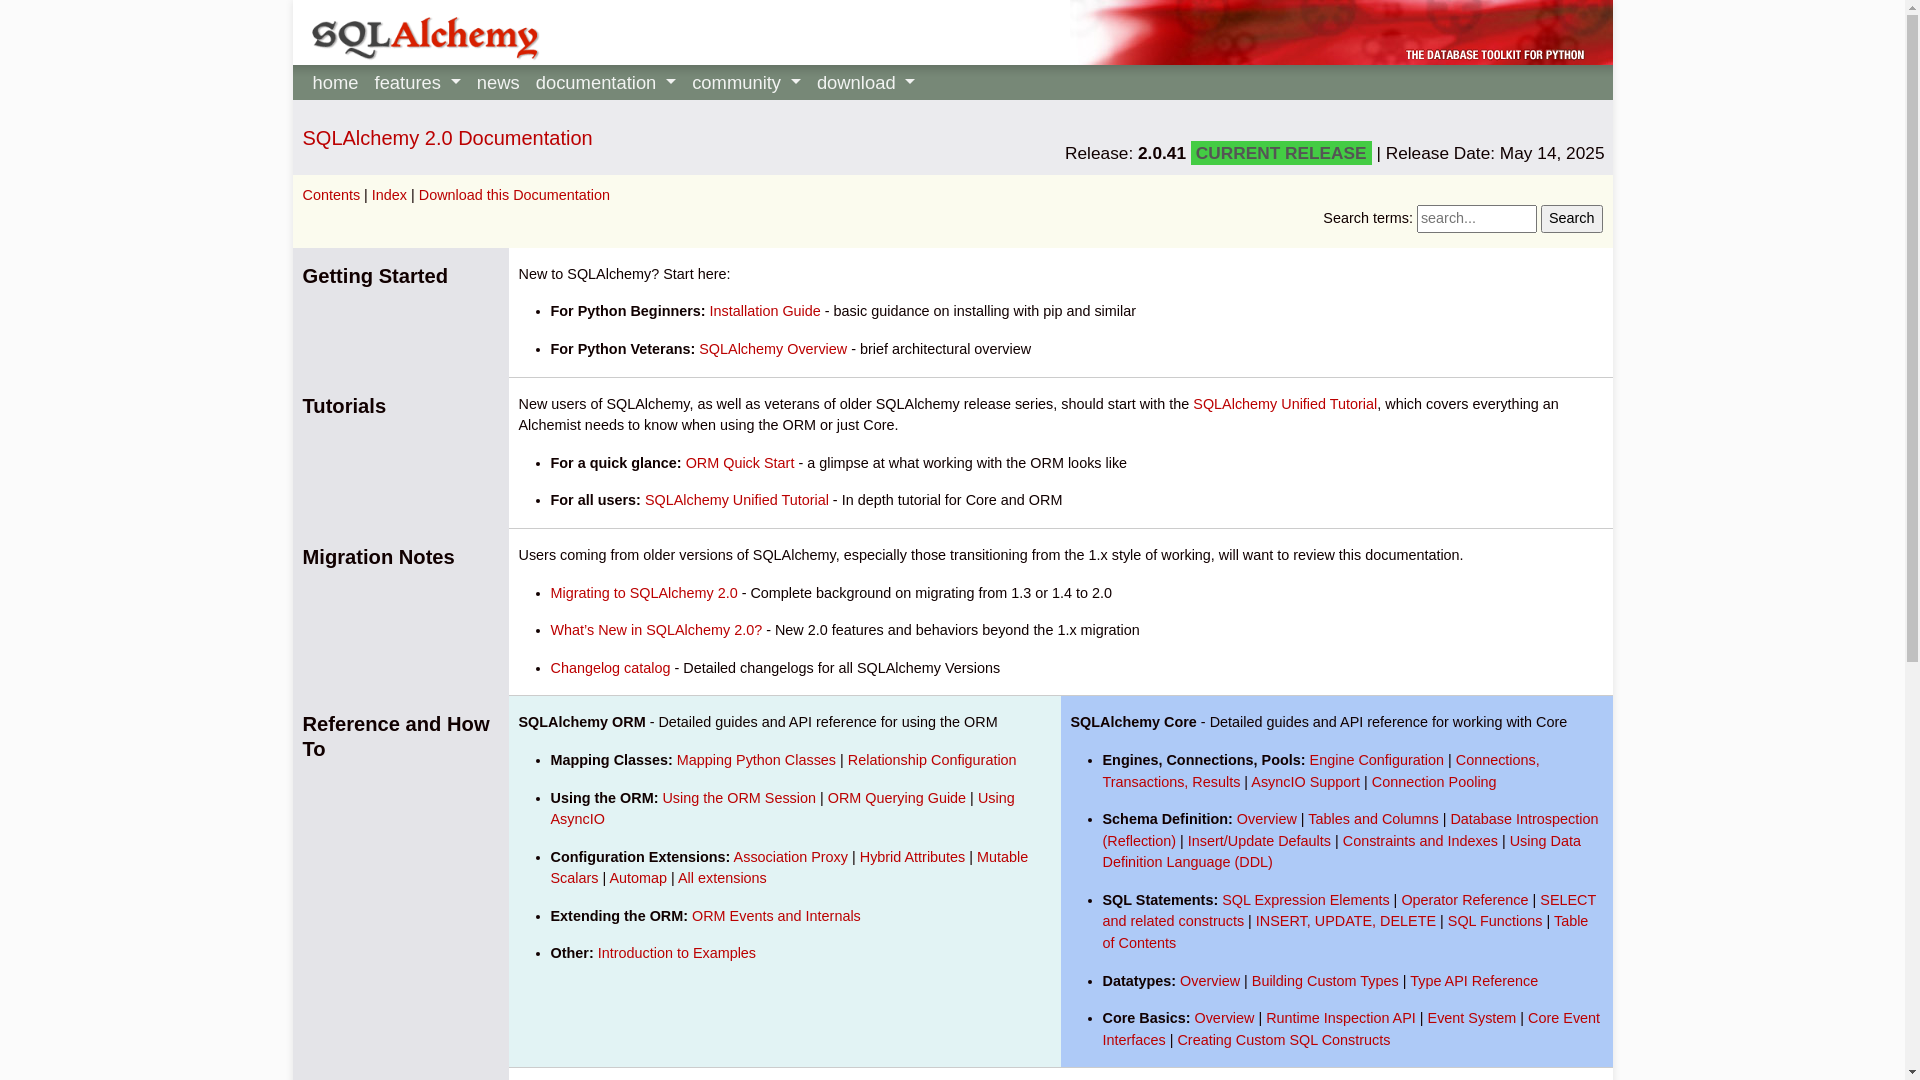Open Operator Reference link

[x=1464, y=900]
